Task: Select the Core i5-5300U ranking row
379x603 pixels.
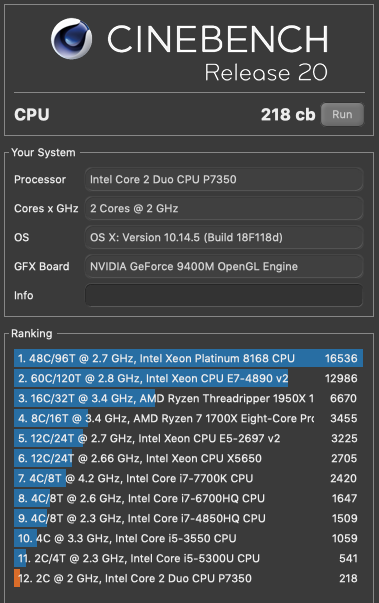Action: click(188, 558)
